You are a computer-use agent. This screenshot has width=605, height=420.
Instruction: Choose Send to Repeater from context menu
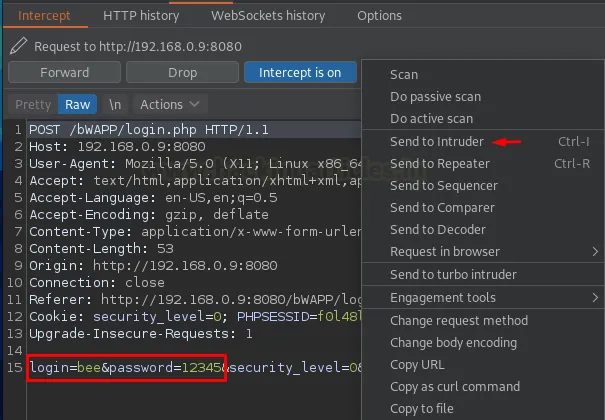pos(439,163)
